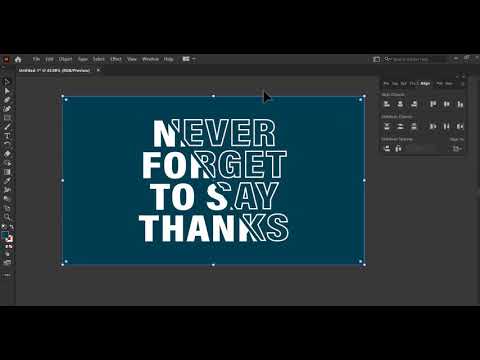Select the Direct Selection tool
Image resolution: width=480 pixels, height=360 pixels.
pyautogui.click(x=7, y=91)
